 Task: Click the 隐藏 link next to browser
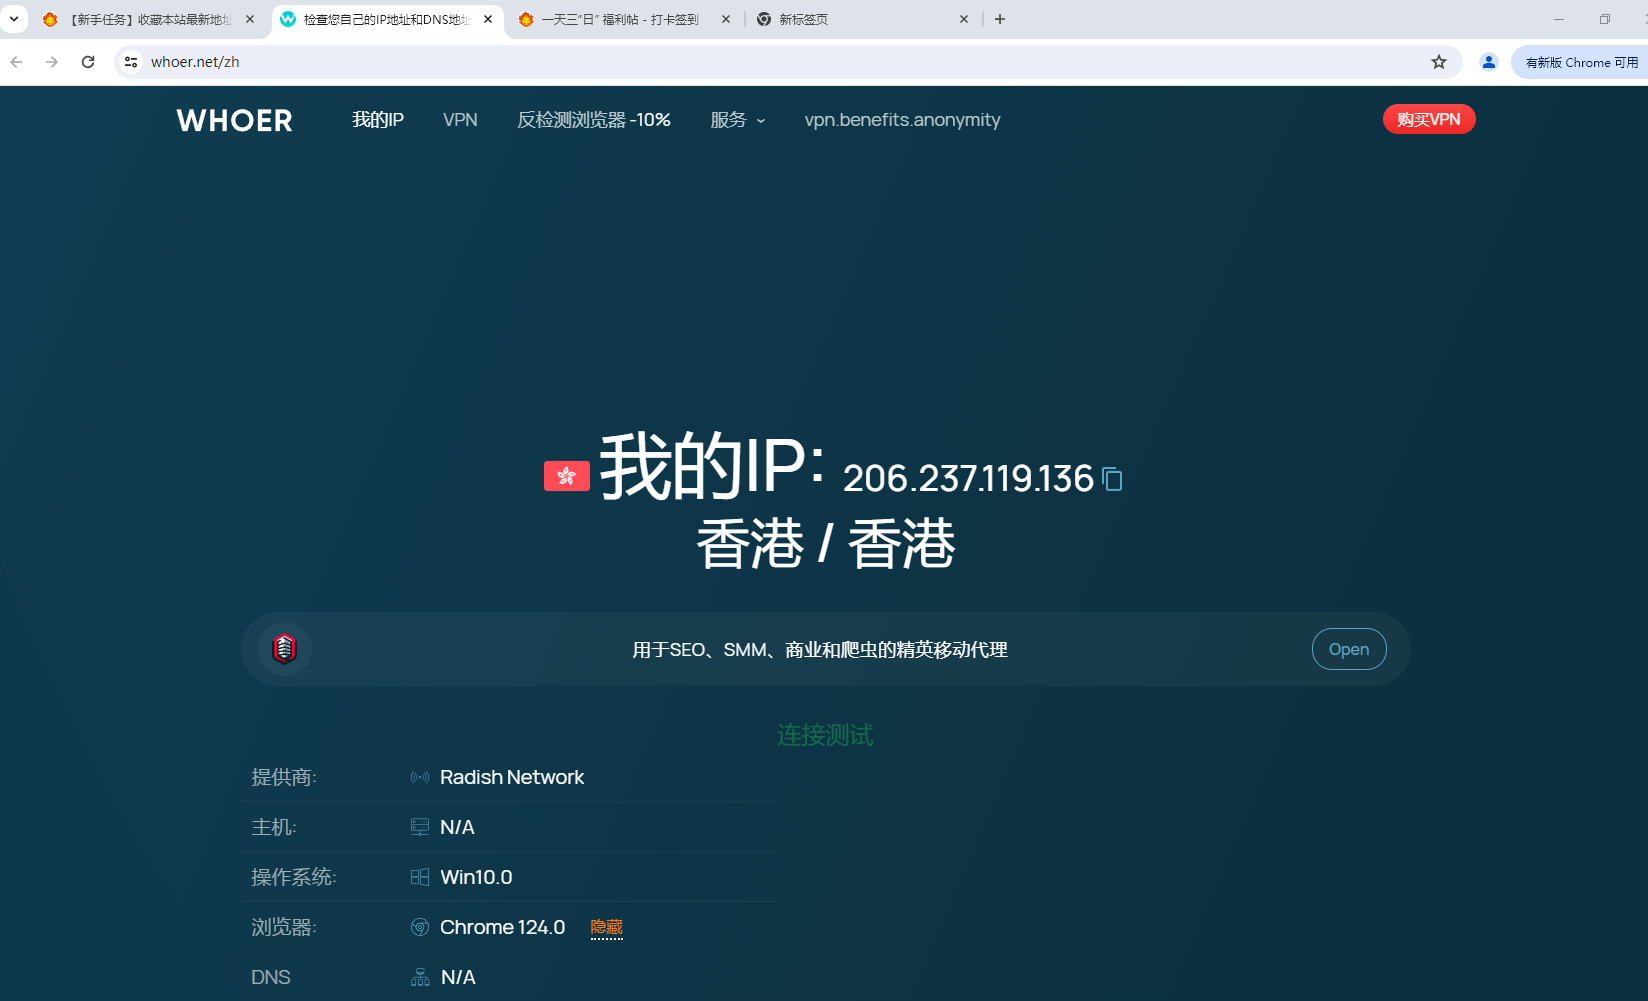coord(607,927)
